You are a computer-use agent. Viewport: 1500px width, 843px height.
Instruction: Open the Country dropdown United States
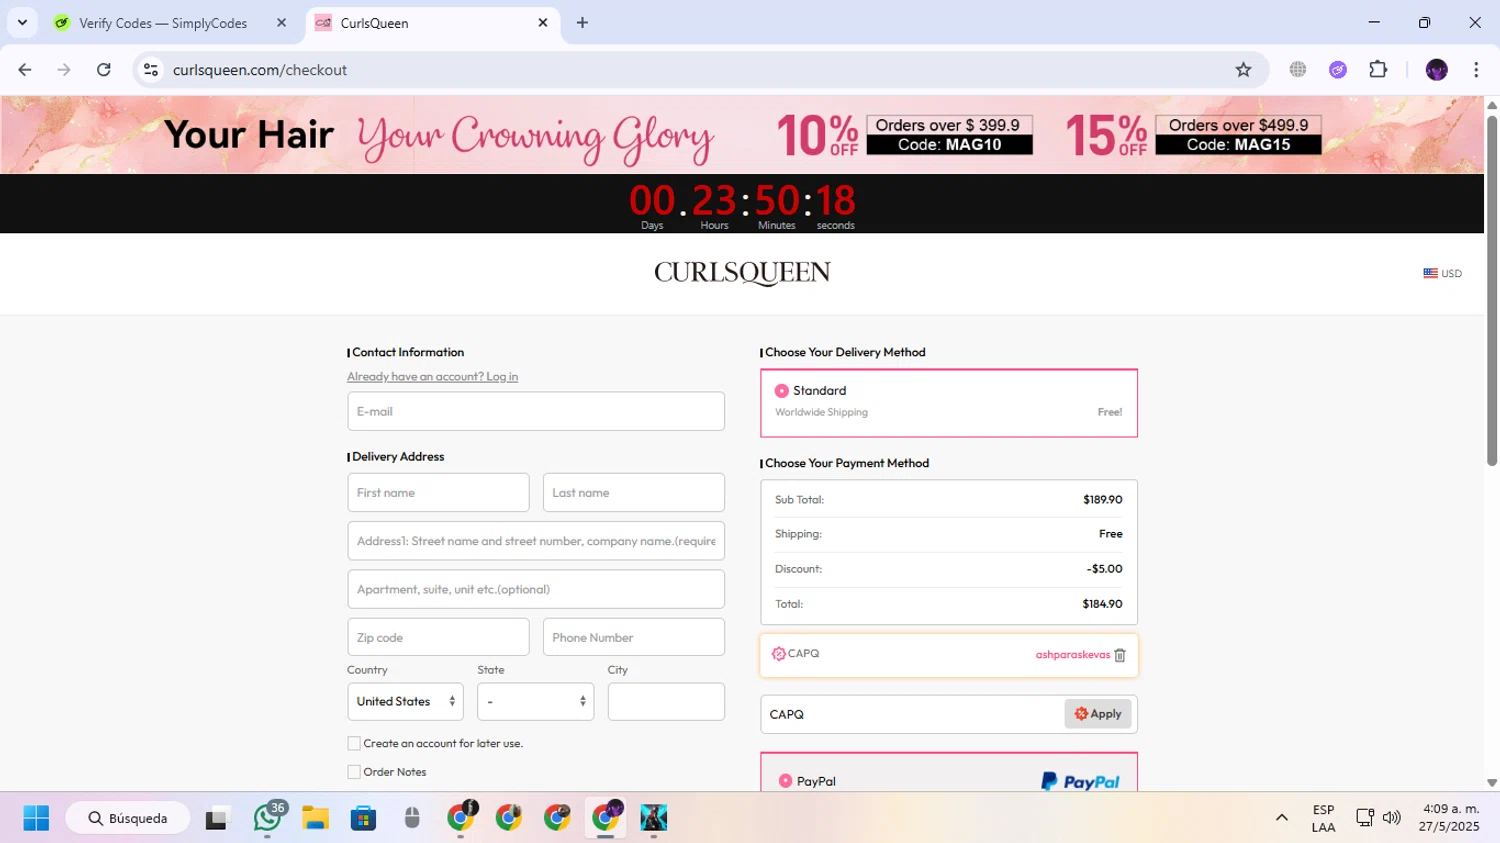(405, 702)
